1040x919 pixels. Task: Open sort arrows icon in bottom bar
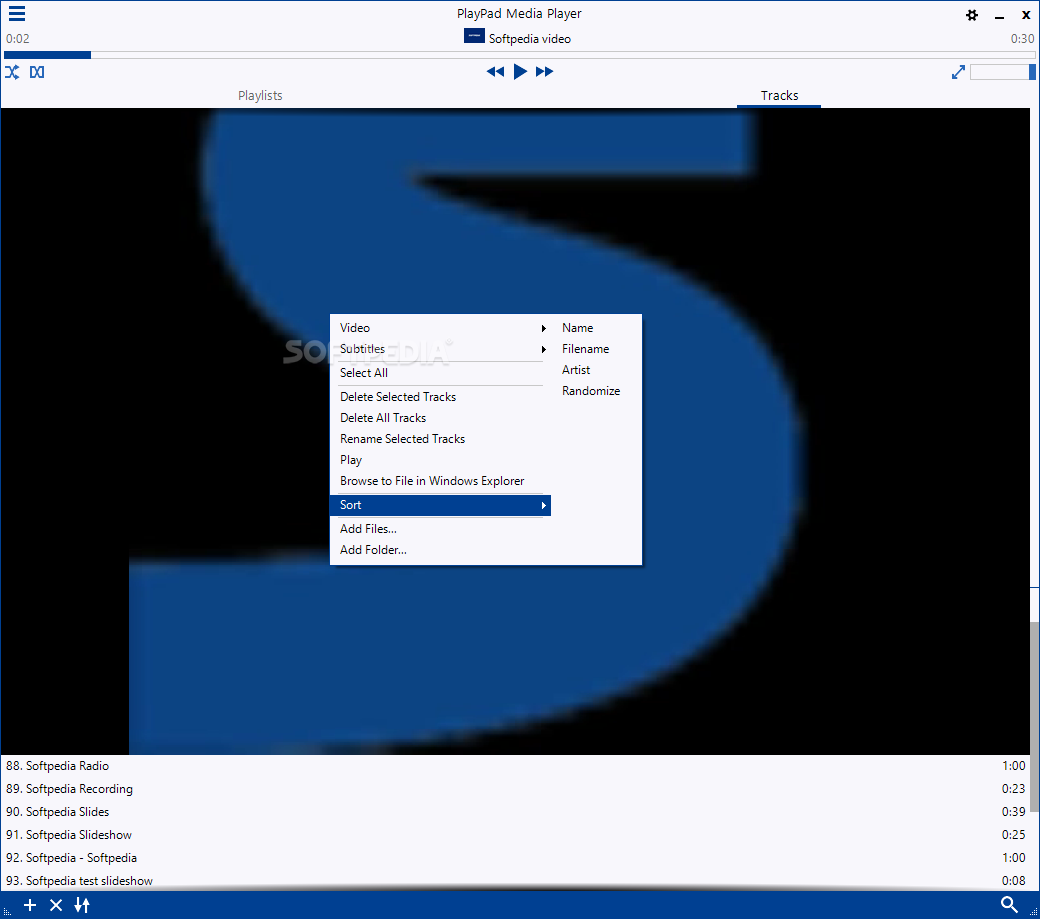82,905
